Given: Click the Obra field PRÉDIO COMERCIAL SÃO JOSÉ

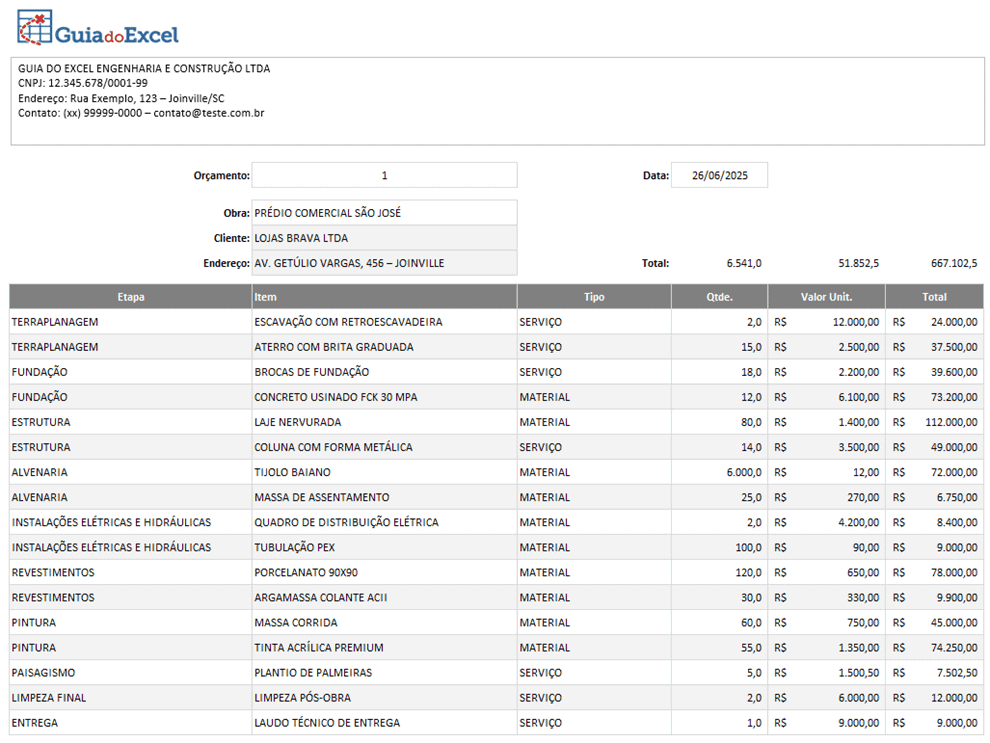Looking at the screenshot, I should [384, 213].
